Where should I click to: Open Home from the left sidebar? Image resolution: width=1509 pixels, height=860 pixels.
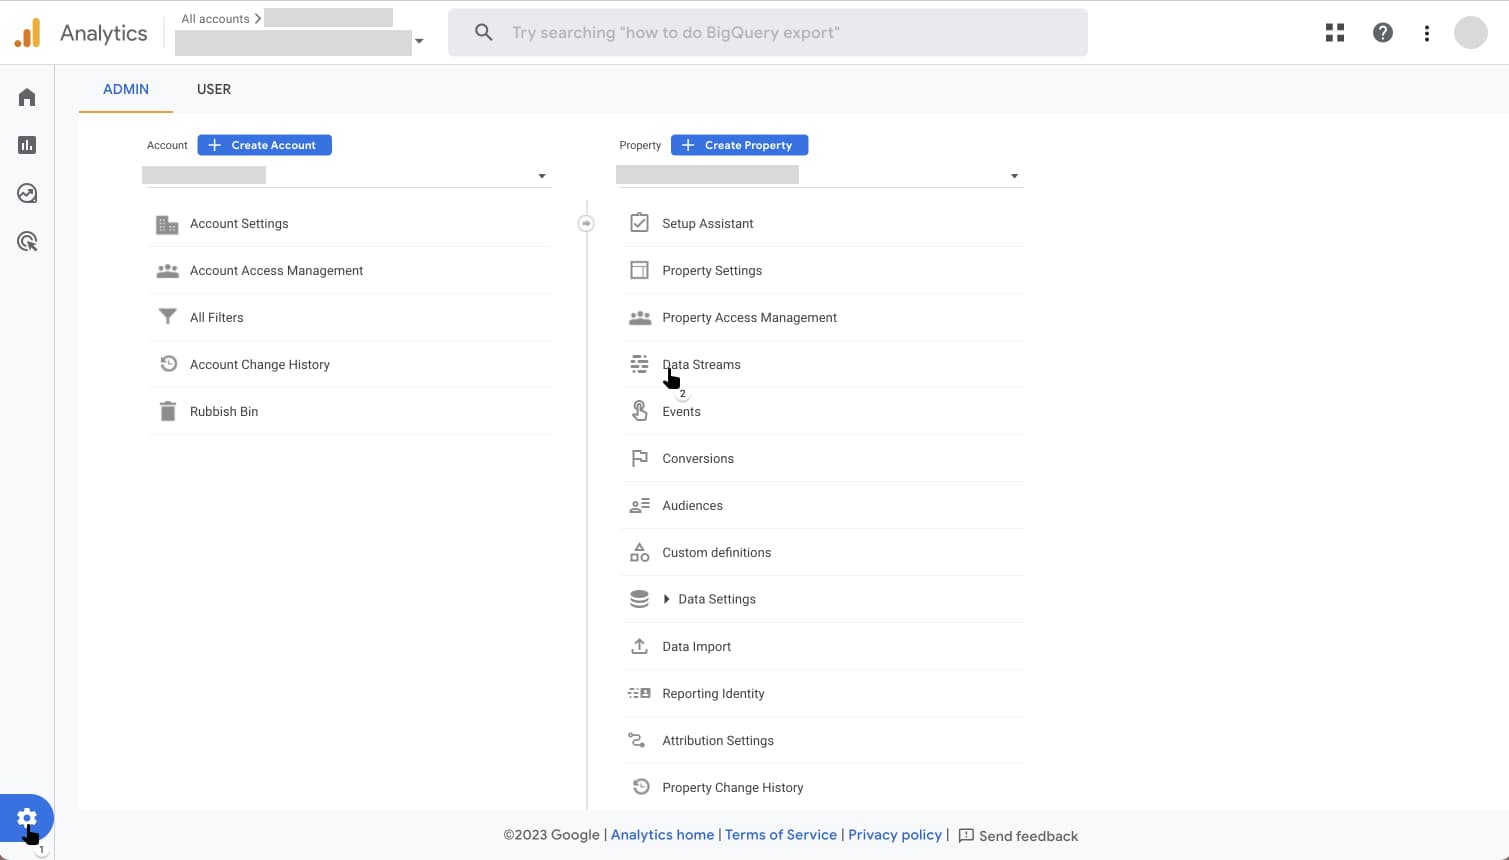point(27,97)
